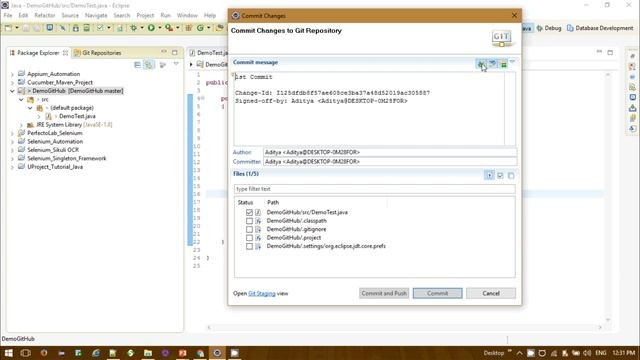Image resolution: width=640 pixels, height=360 pixels.
Task: Open Debug perspective in Eclipse toolbar
Action: [549, 28]
